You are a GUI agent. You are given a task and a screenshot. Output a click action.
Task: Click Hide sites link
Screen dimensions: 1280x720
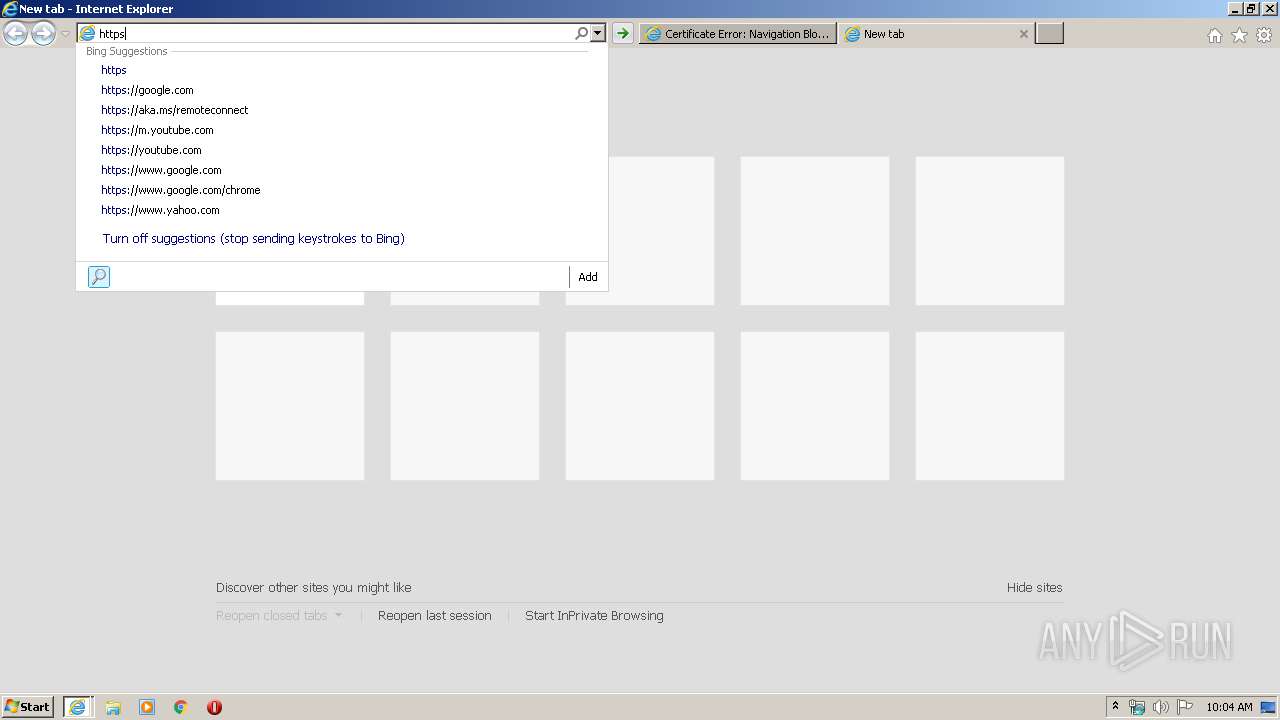tap(1034, 588)
